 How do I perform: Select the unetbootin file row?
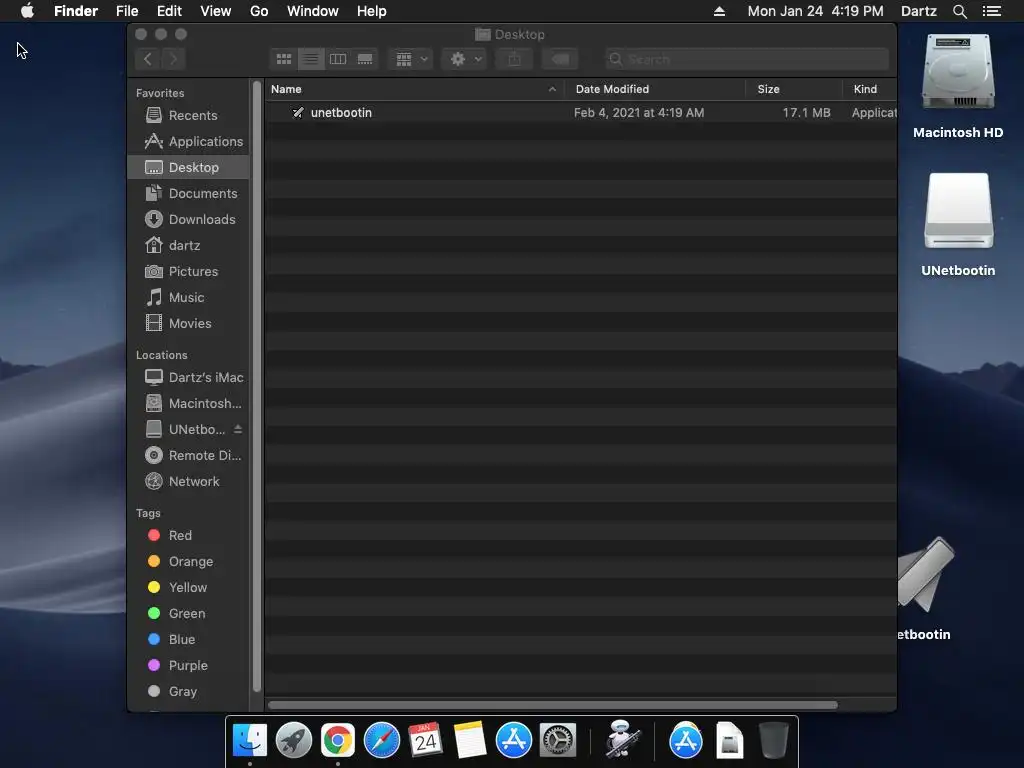pos(581,113)
